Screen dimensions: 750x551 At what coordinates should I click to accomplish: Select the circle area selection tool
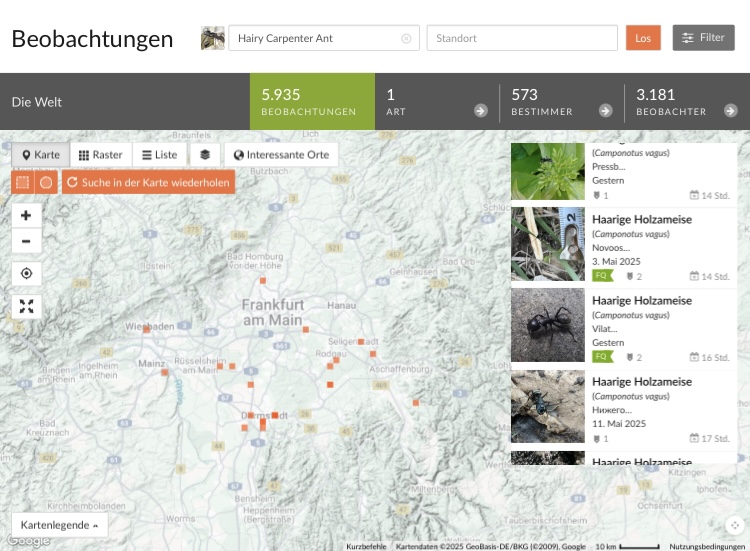[x=46, y=182]
